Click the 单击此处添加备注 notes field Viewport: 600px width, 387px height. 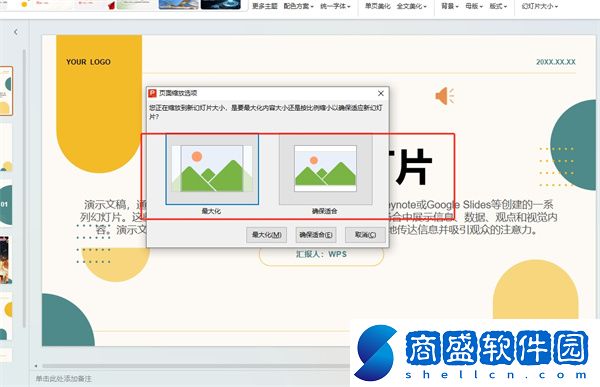pyautogui.click(x=64, y=379)
